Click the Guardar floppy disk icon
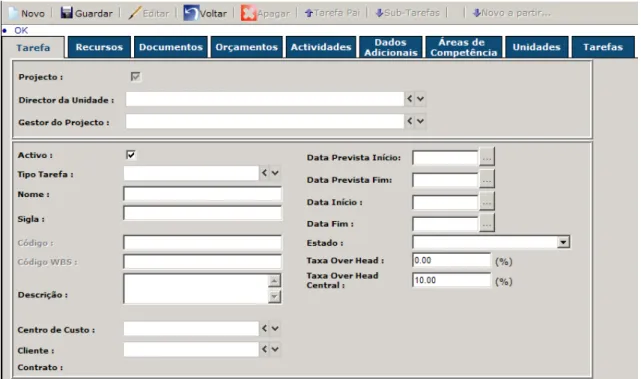Image resolution: width=641 pixels, height=379 pixels. pyautogui.click(x=66, y=13)
